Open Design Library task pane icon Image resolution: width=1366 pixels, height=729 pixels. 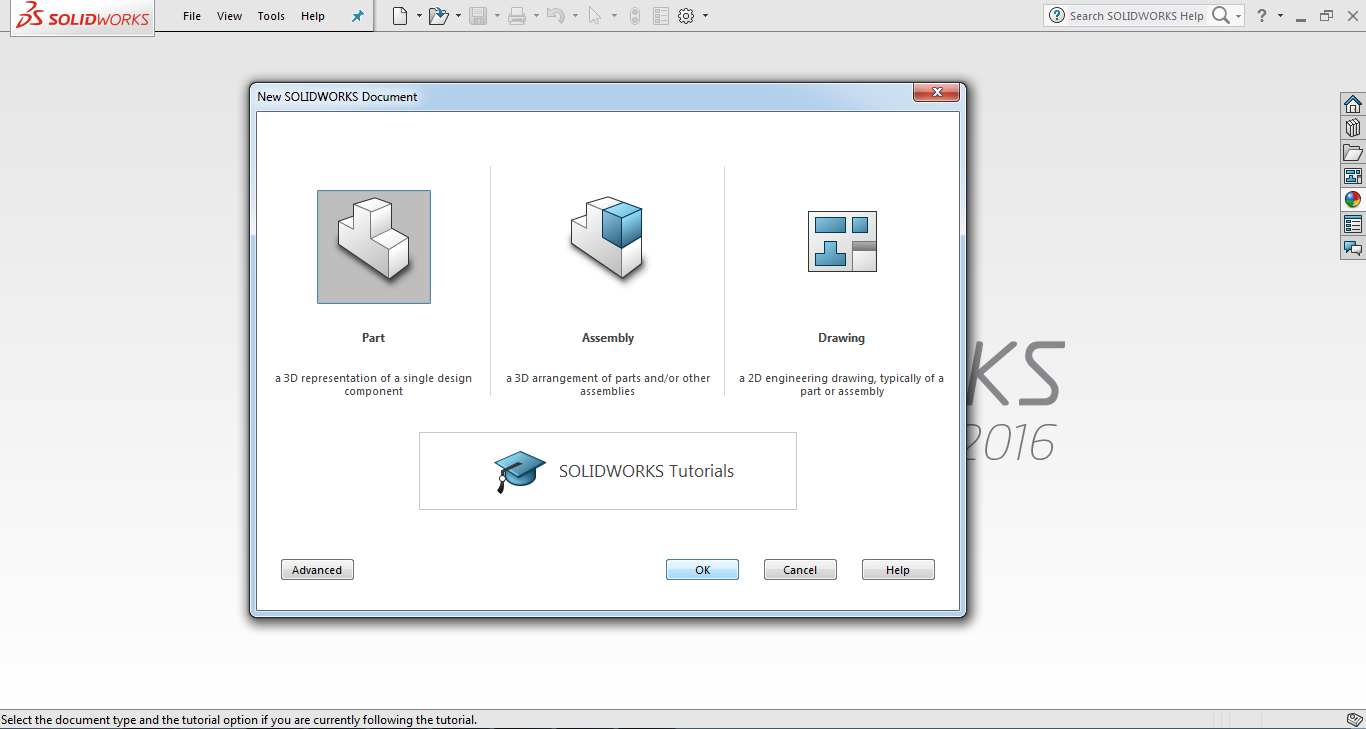pos(1353,128)
